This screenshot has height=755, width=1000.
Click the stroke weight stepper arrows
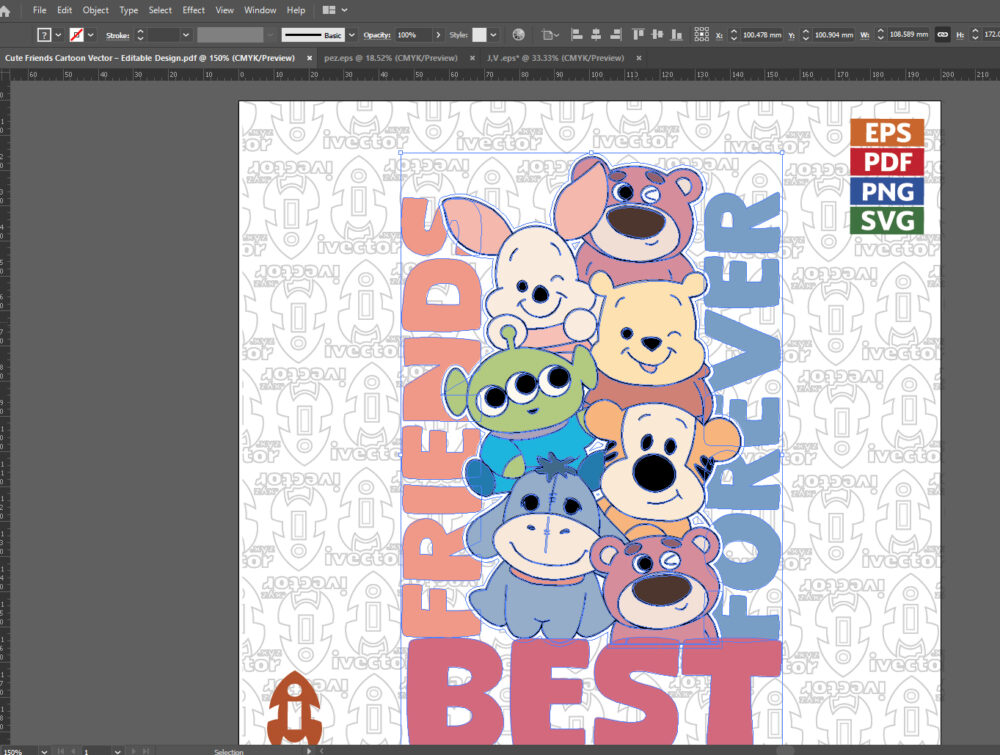[140, 35]
